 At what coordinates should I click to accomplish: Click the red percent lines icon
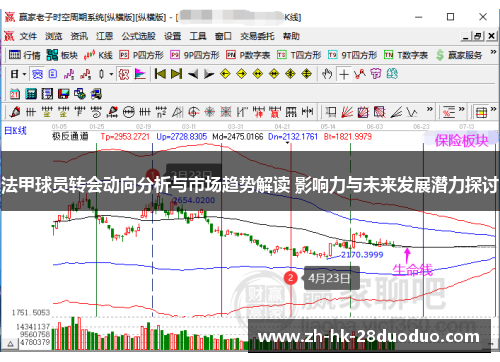coord(449,112)
